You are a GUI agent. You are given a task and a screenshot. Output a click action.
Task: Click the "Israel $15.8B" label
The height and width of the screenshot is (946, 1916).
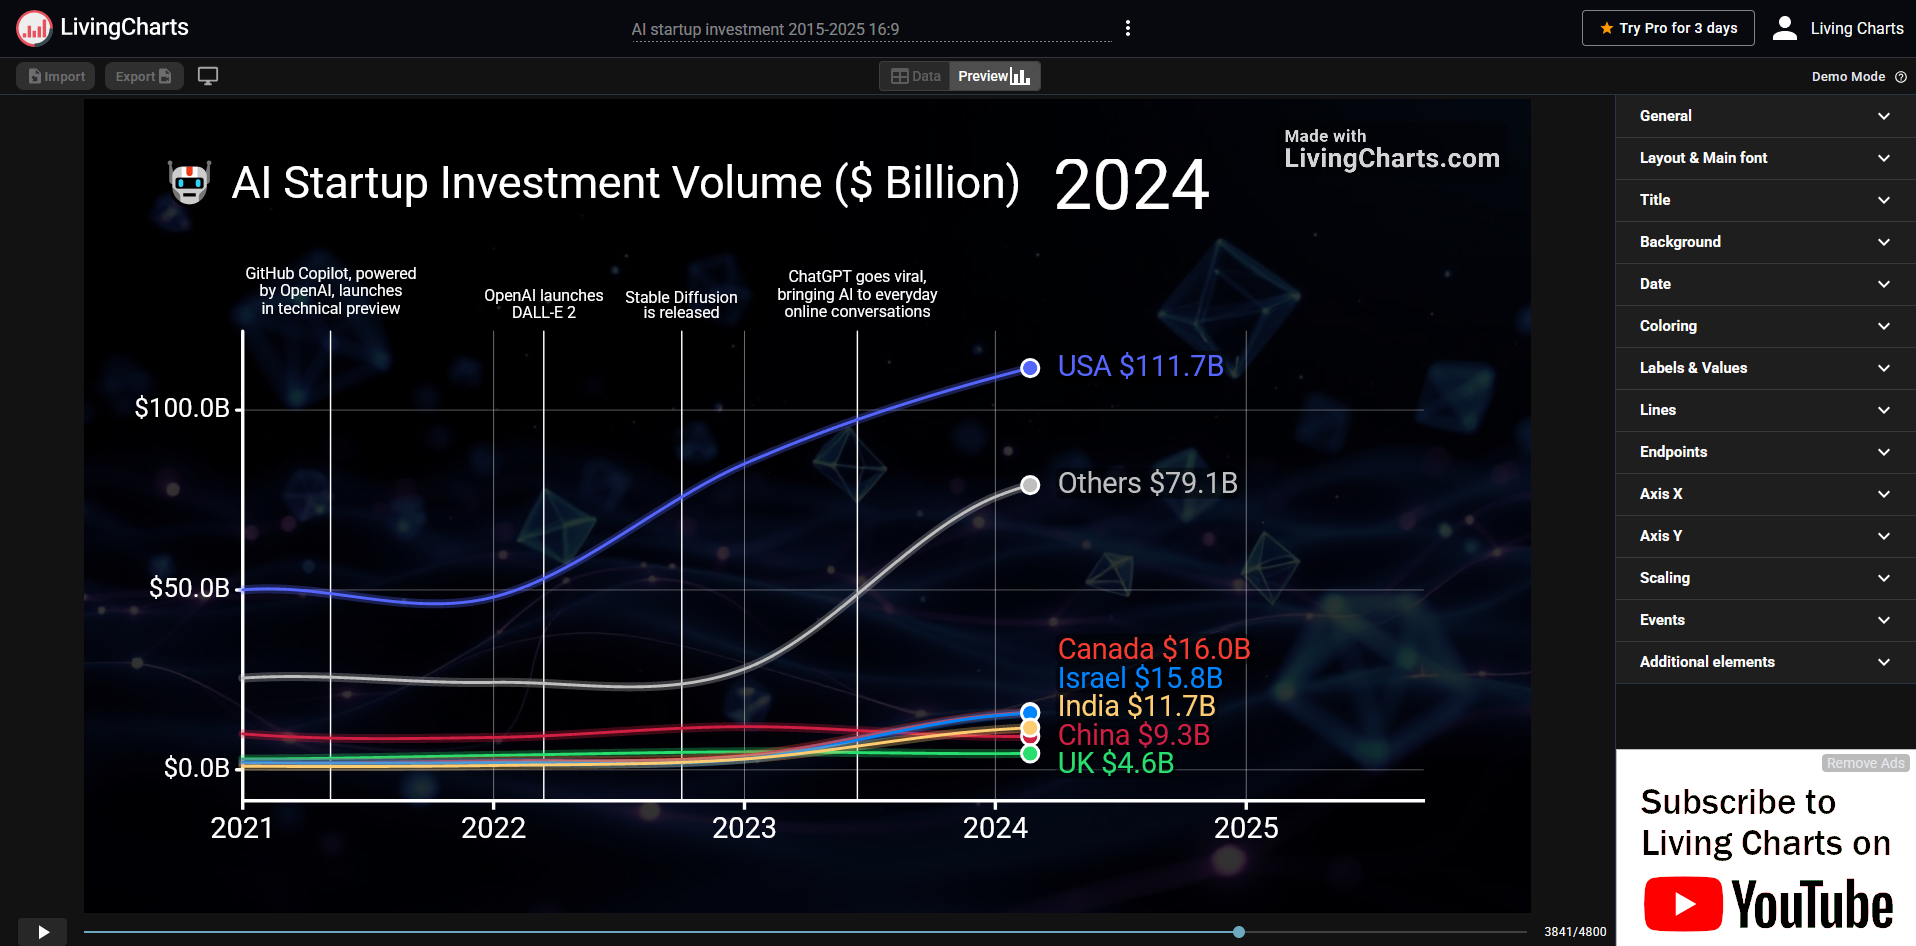coord(1140,678)
